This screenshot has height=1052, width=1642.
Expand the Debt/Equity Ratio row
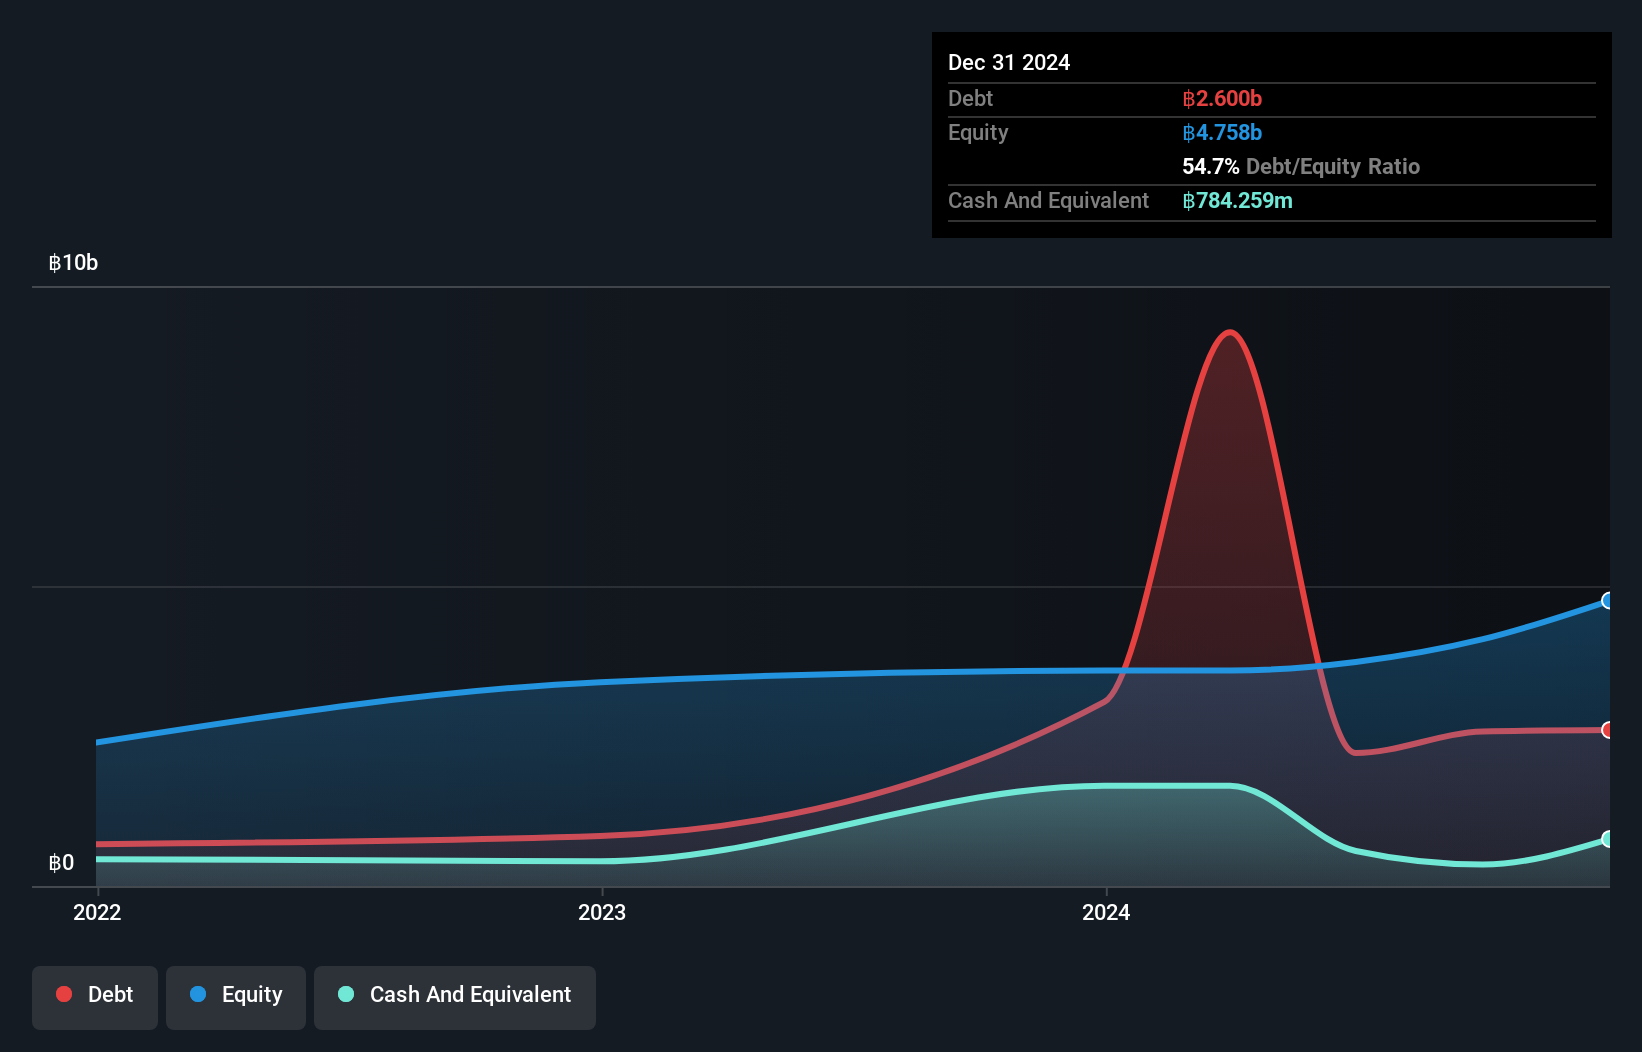coord(1301,166)
